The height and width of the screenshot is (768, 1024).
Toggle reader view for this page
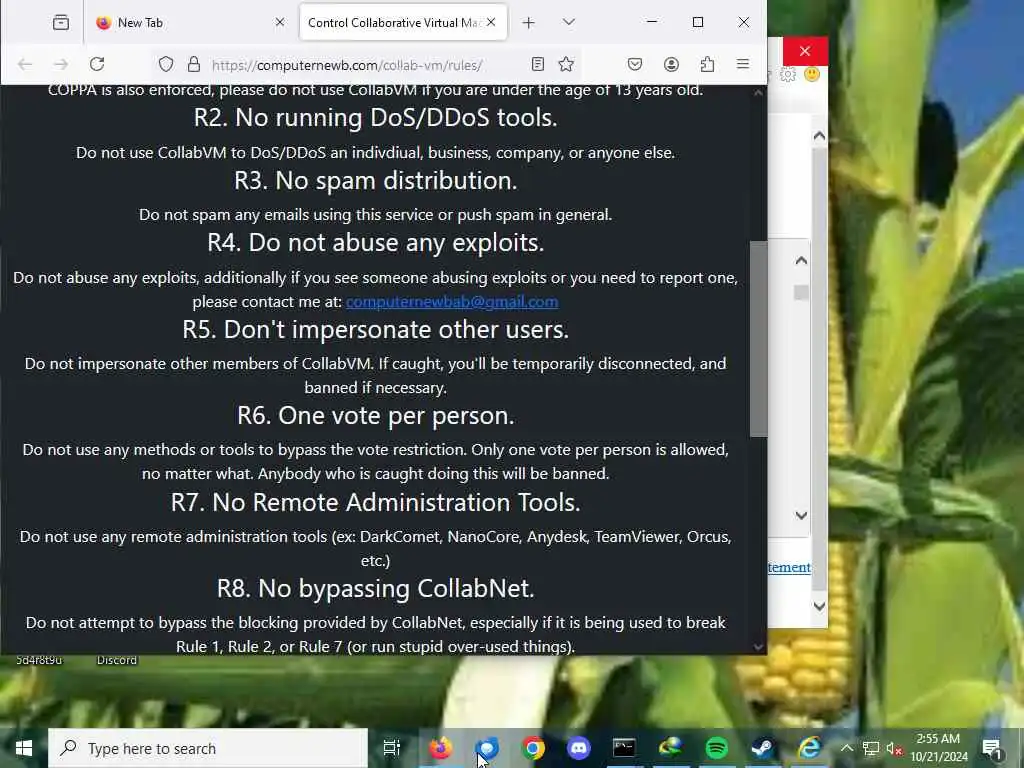coord(537,64)
